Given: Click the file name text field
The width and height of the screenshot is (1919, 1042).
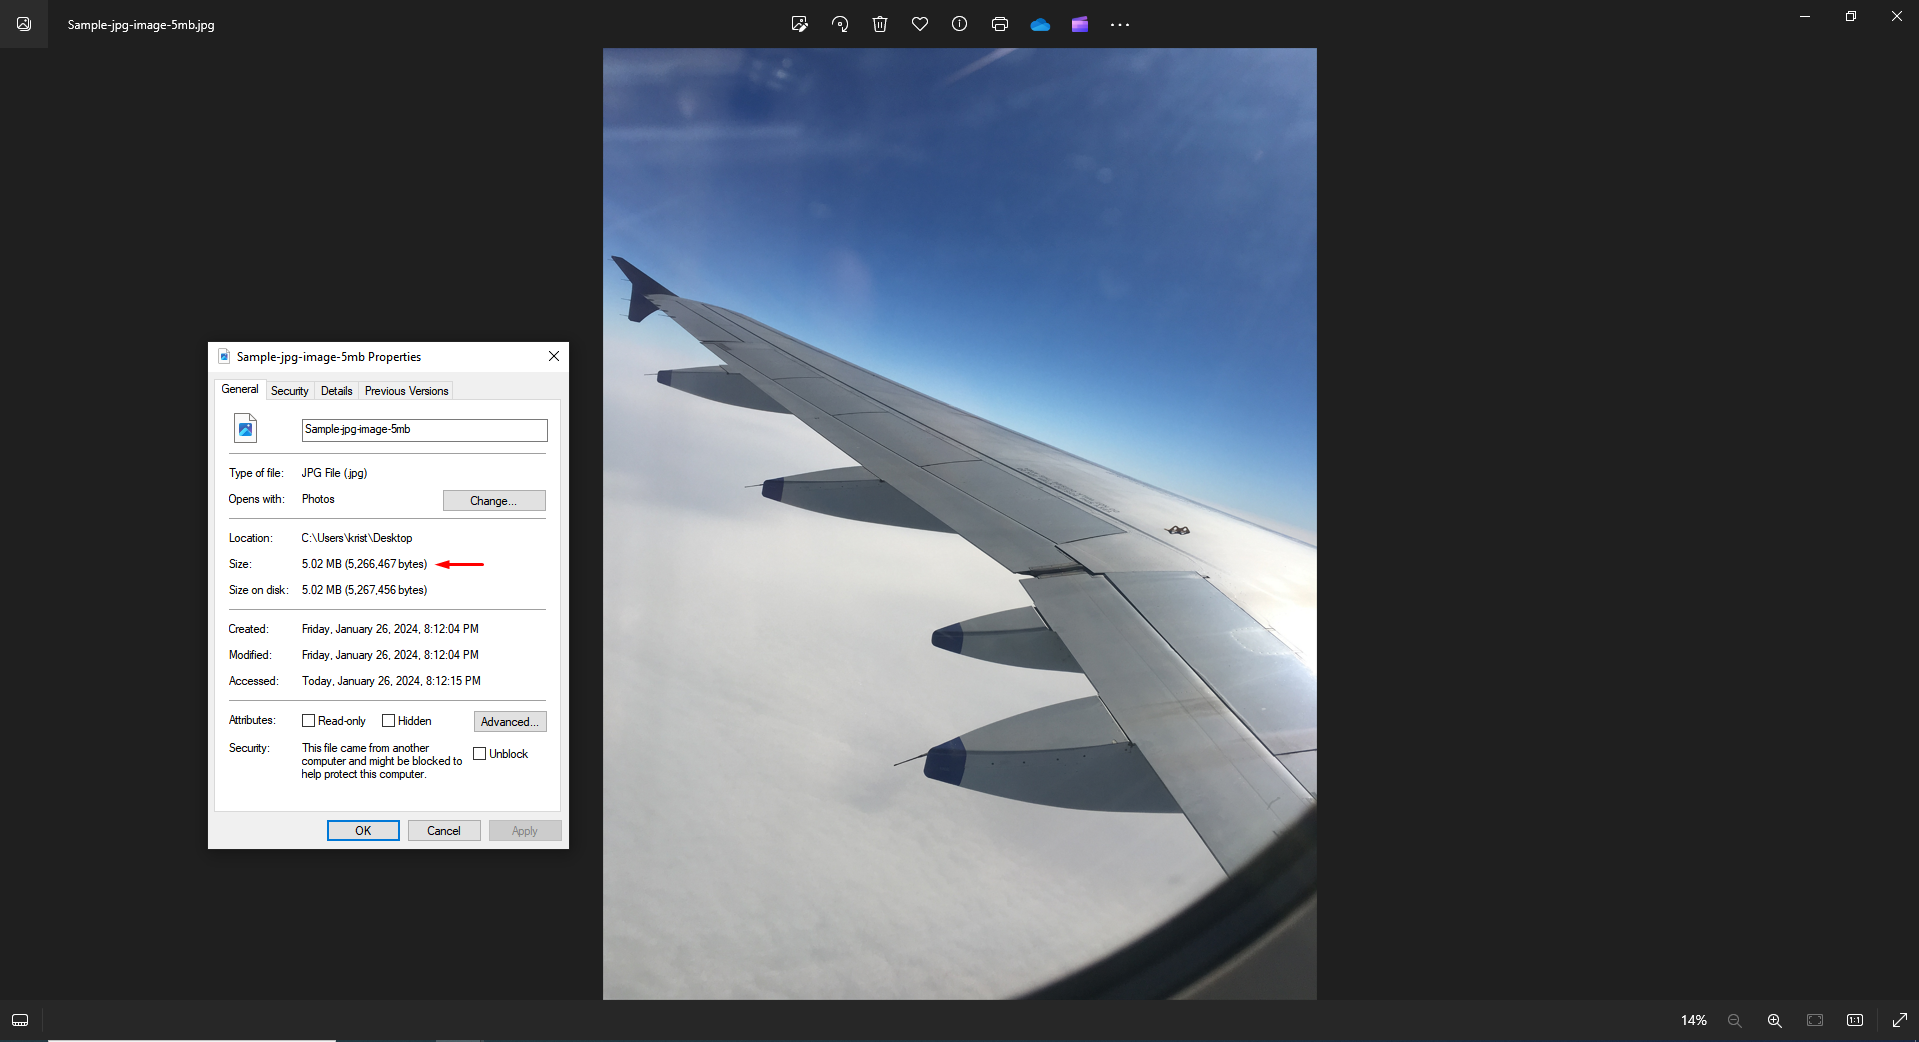Looking at the screenshot, I should tap(424, 430).
